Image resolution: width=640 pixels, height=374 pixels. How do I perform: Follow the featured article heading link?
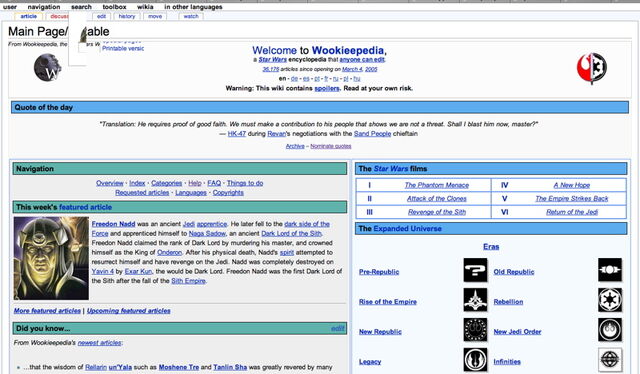click(85, 207)
